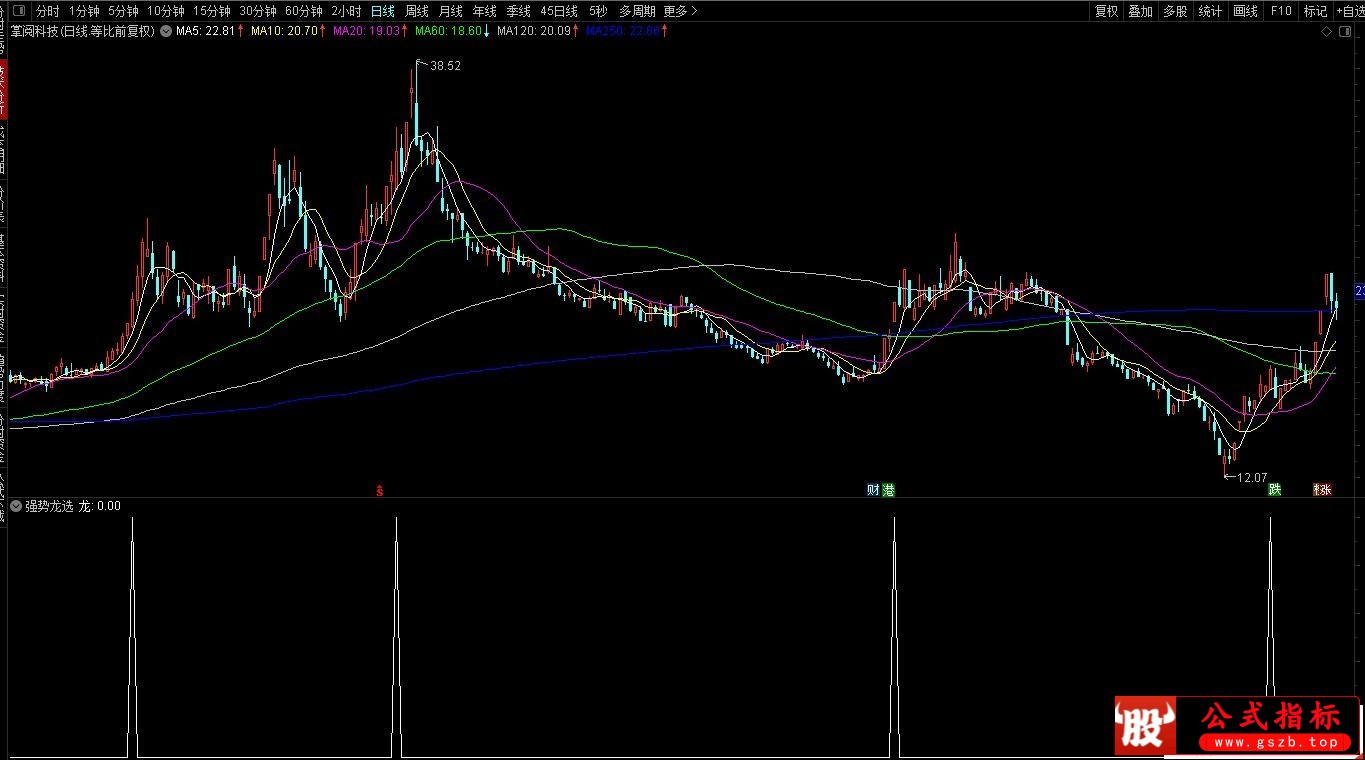Switch to 年线 yearly chart
Image resolution: width=1365 pixels, height=760 pixels.
tap(484, 11)
